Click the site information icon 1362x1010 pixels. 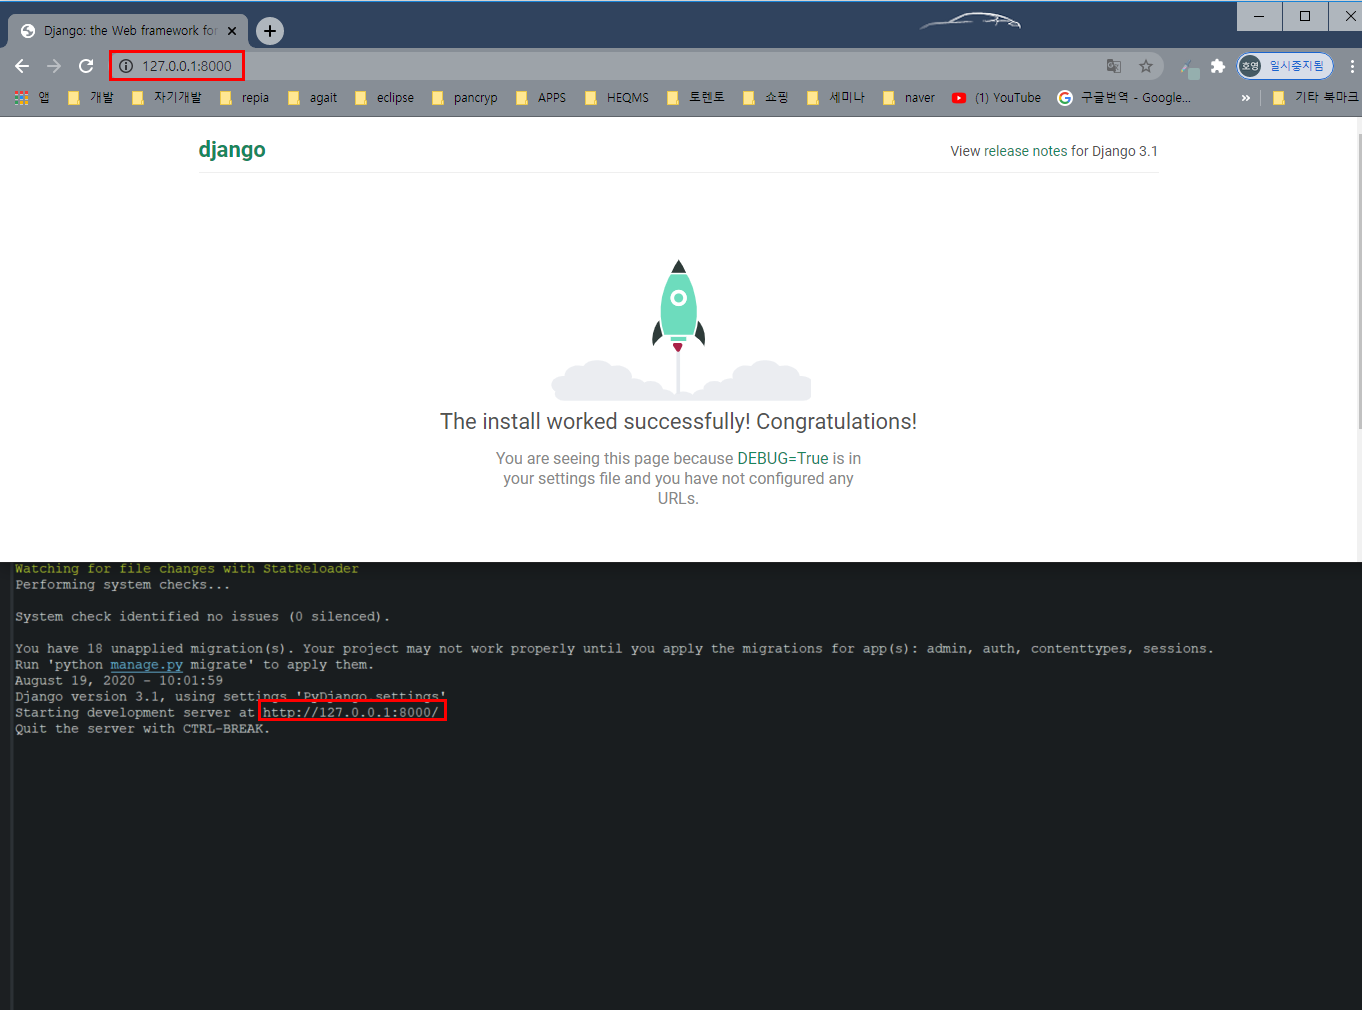click(126, 66)
